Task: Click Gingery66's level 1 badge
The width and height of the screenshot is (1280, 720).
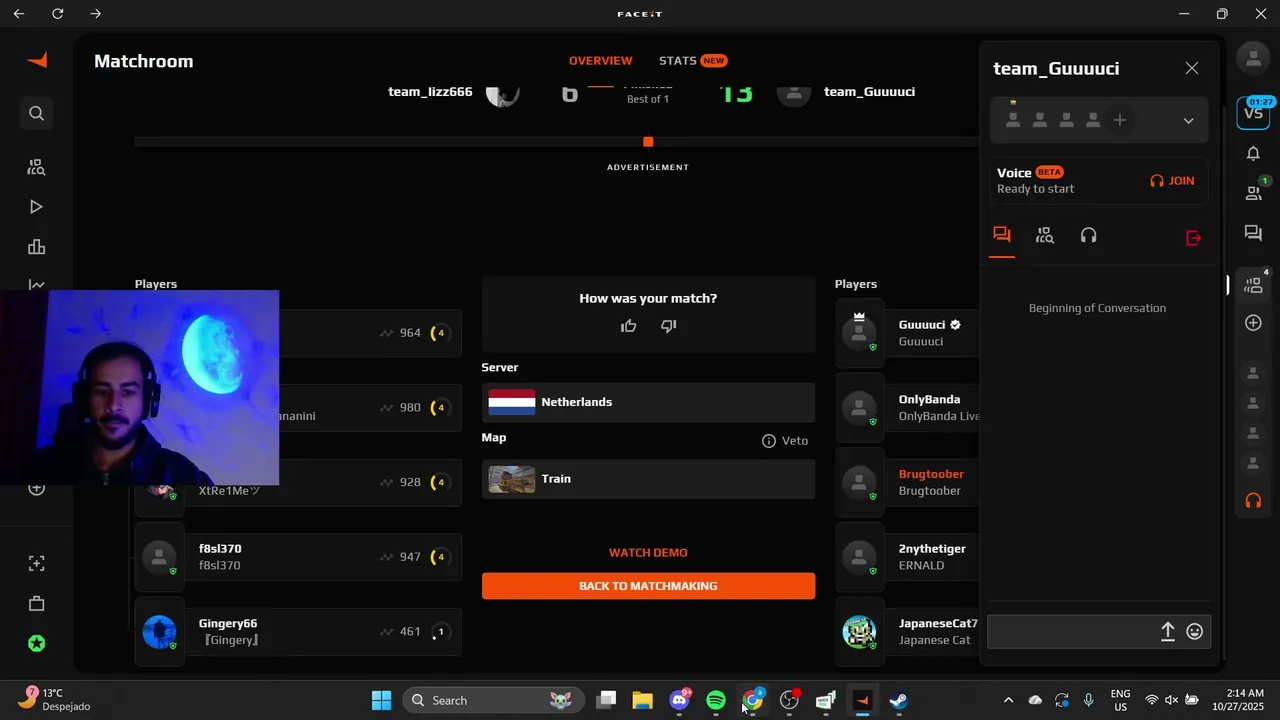Action: tap(440, 632)
